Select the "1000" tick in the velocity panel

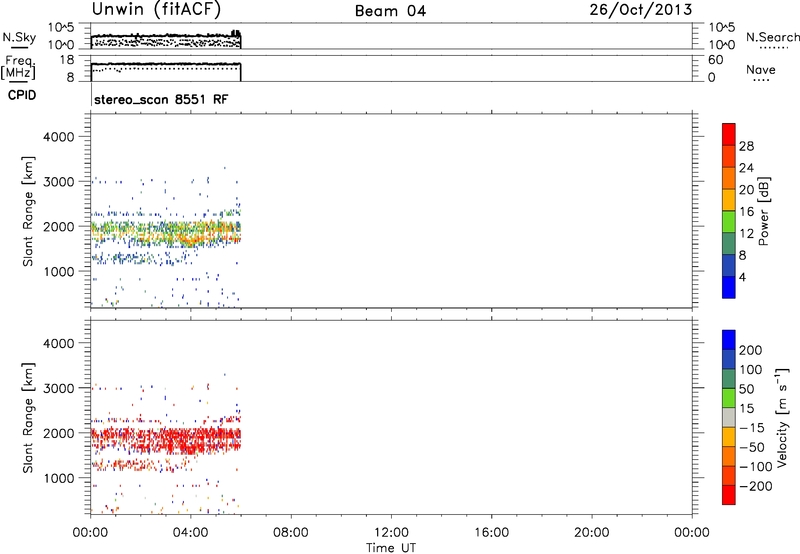click(x=59, y=478)
